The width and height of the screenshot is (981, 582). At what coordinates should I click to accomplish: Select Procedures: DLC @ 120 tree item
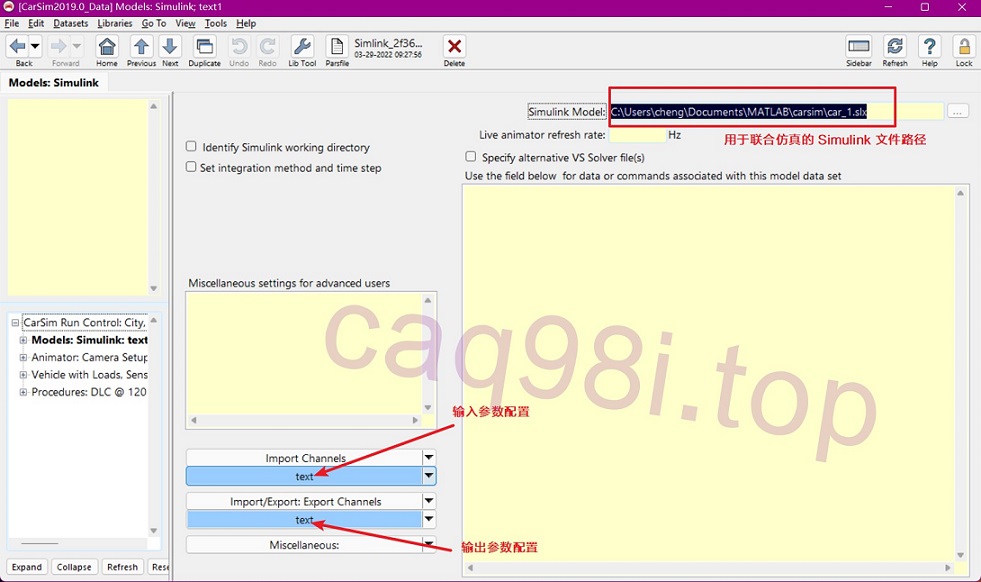89,392
